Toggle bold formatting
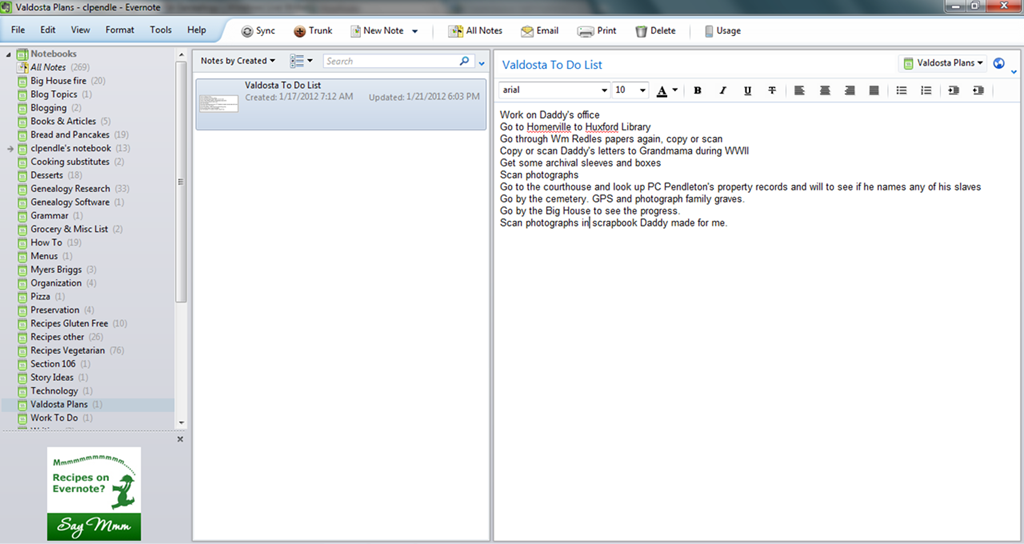1024x544 pixels. (x=697, y=90)
